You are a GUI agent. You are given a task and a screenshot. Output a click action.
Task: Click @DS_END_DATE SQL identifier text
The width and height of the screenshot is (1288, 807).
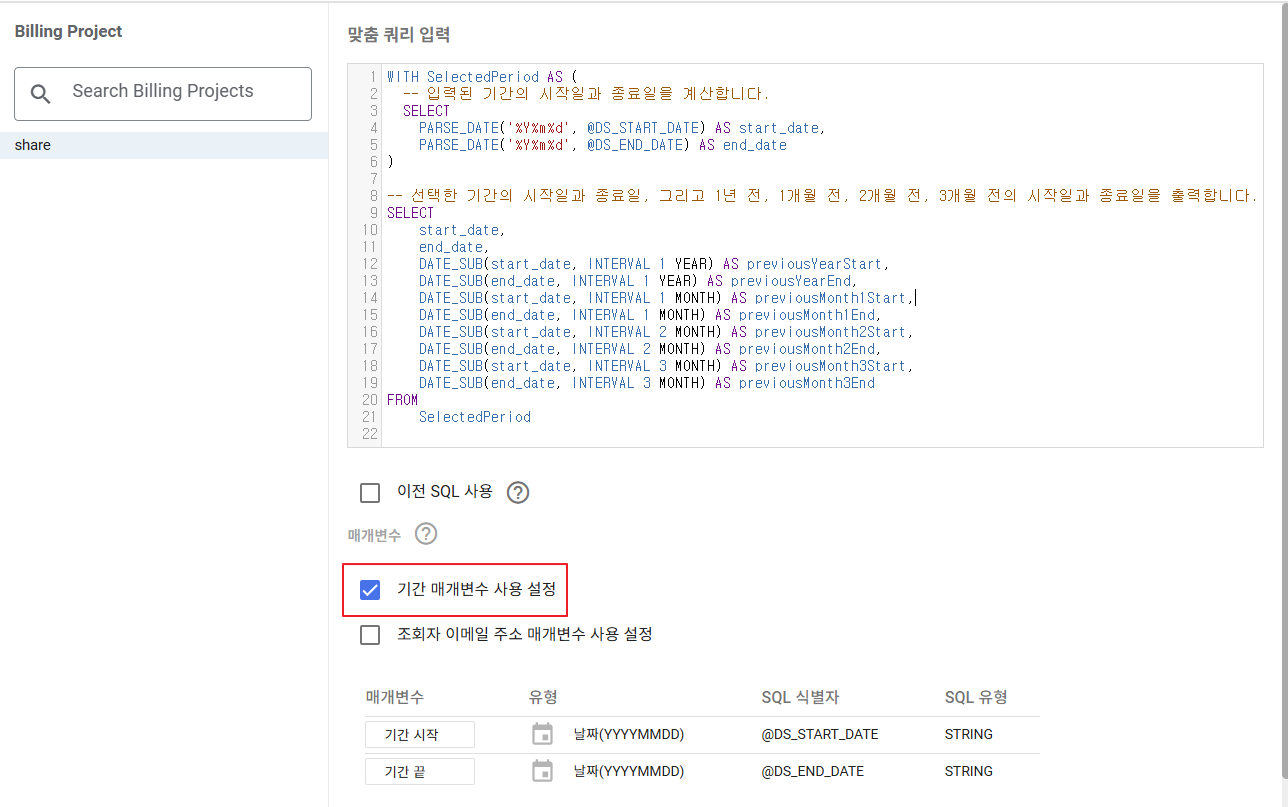[x=813, y=771]
